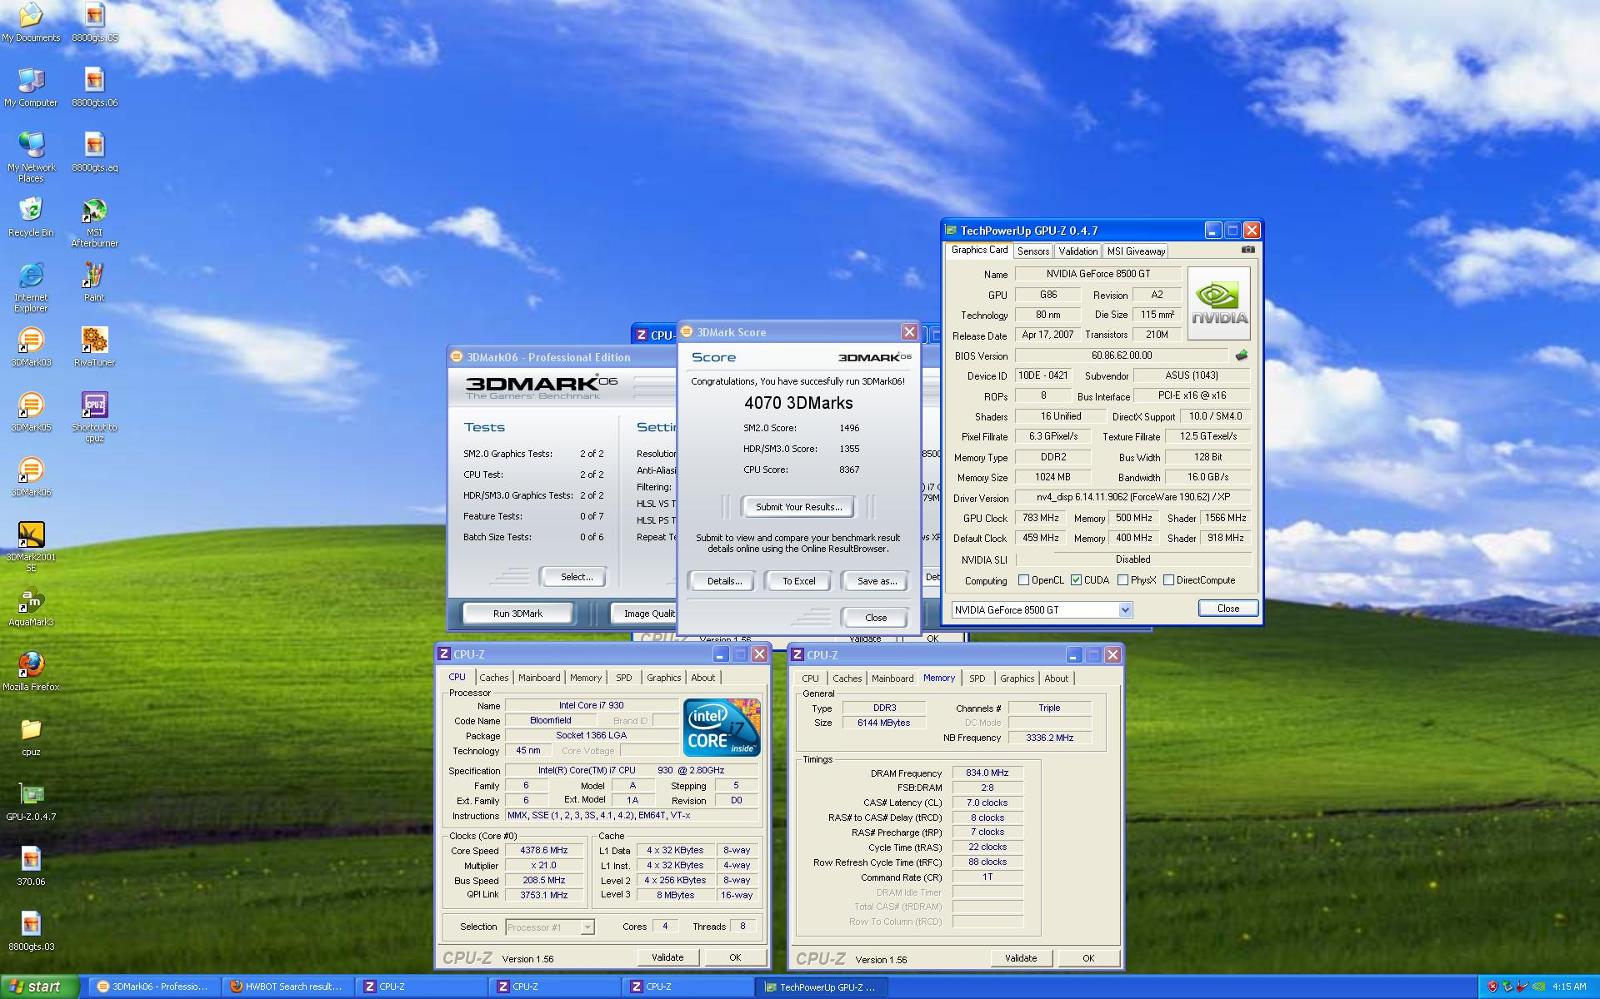
Task: Click Save as... in 3DMark Score
Action: click(x=876, y=581)
